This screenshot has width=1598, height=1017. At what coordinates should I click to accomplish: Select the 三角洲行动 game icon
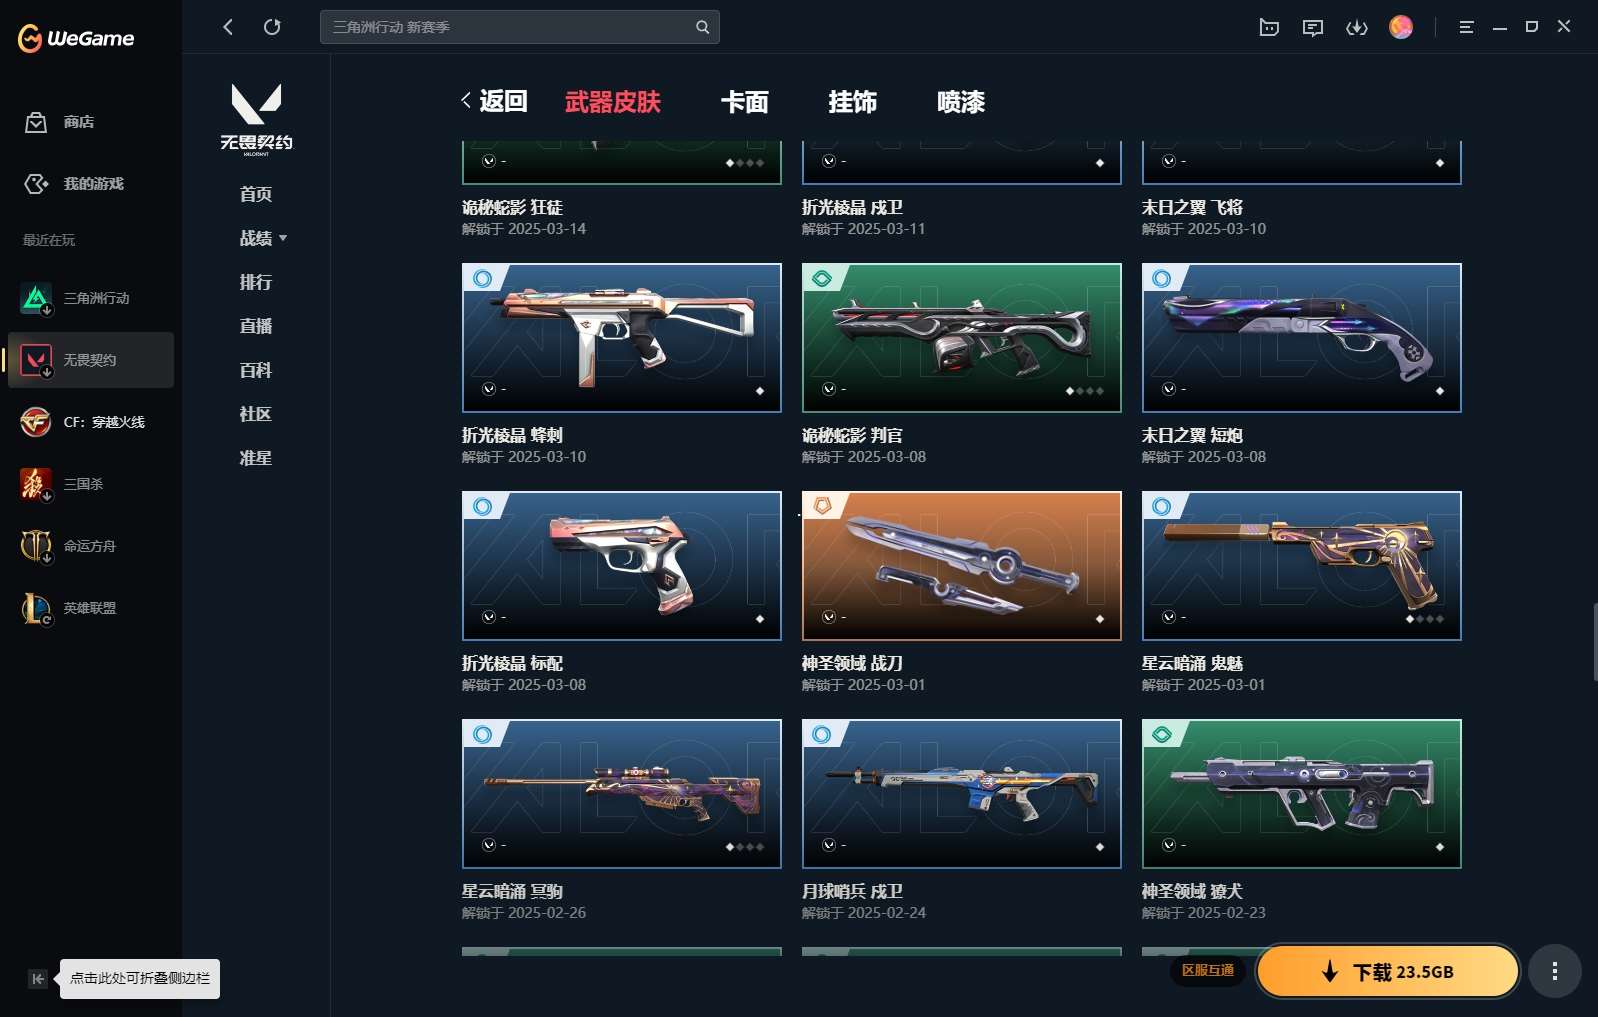(36, 298)
